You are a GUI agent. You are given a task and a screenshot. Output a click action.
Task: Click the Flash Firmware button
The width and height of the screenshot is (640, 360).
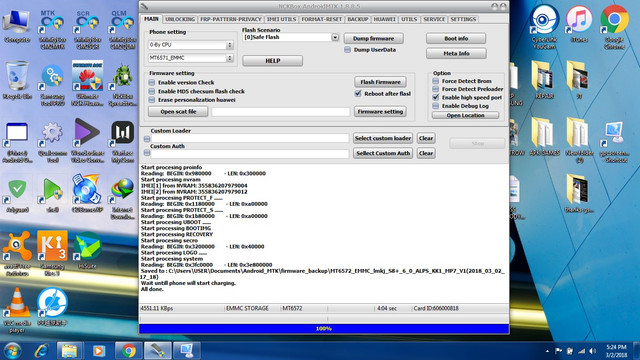point(380,82)
